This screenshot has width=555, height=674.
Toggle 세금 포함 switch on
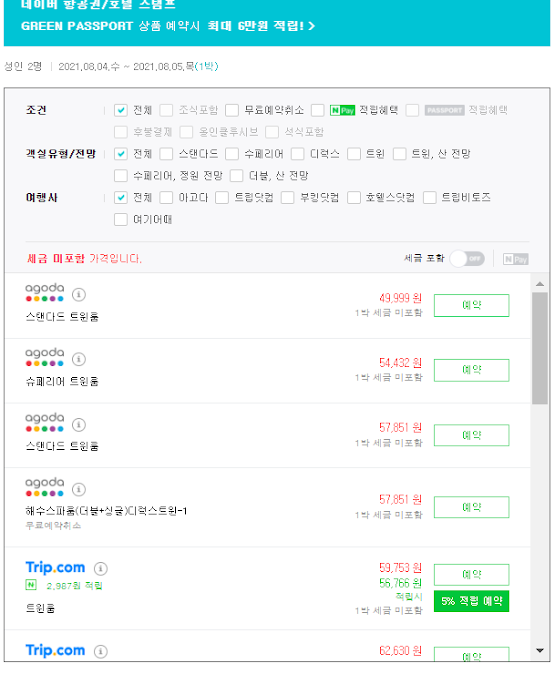click(x=467, y=259)
